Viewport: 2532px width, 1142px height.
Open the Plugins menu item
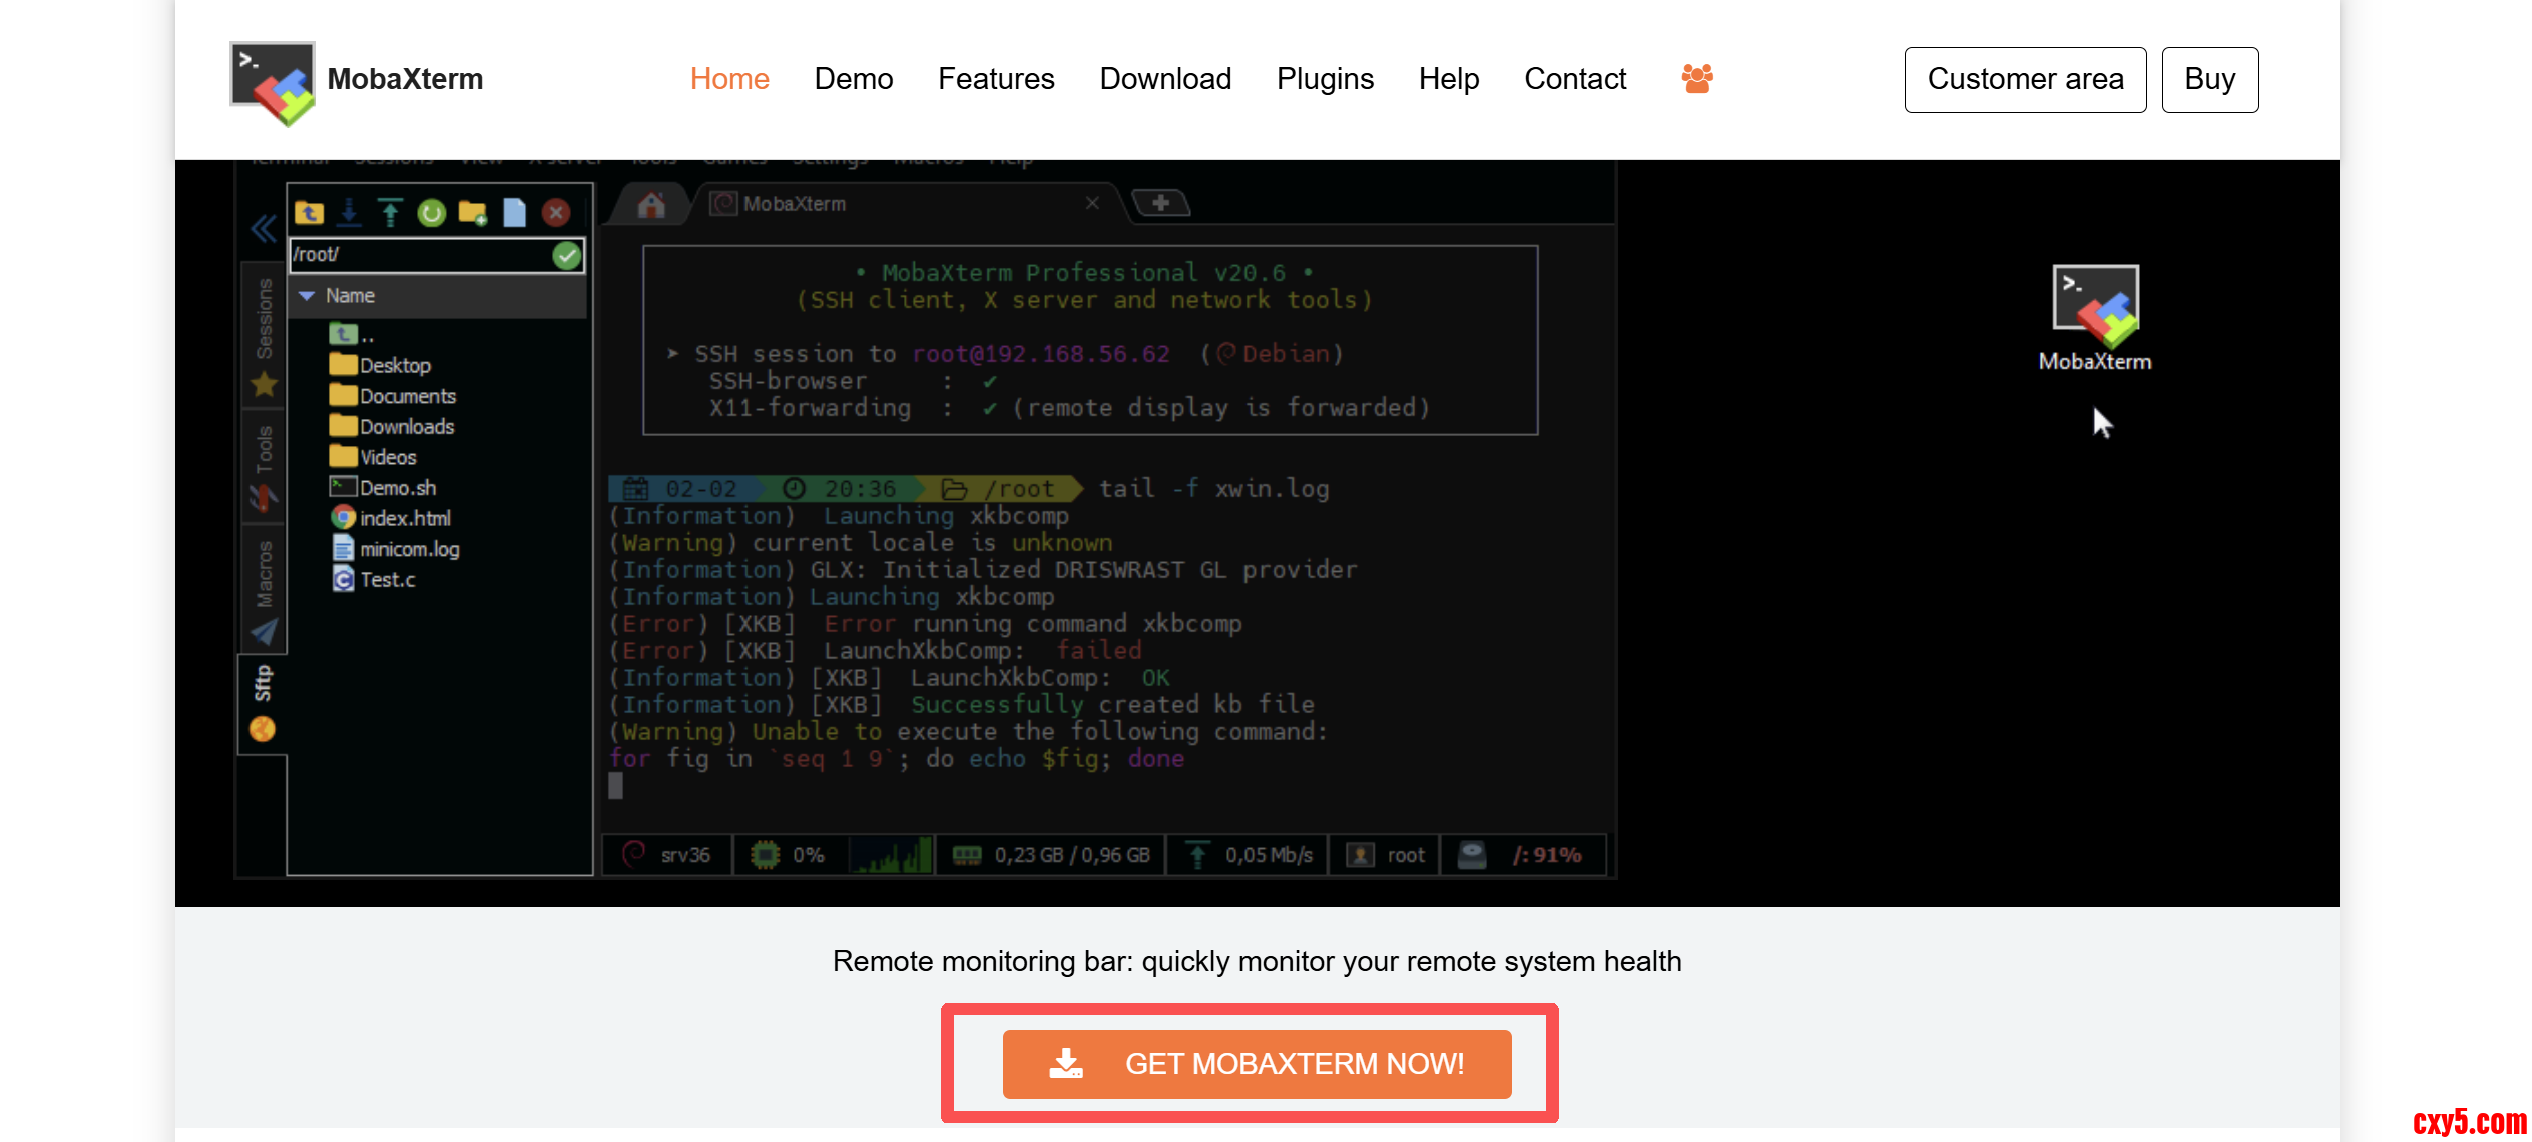pos(1325,79)
